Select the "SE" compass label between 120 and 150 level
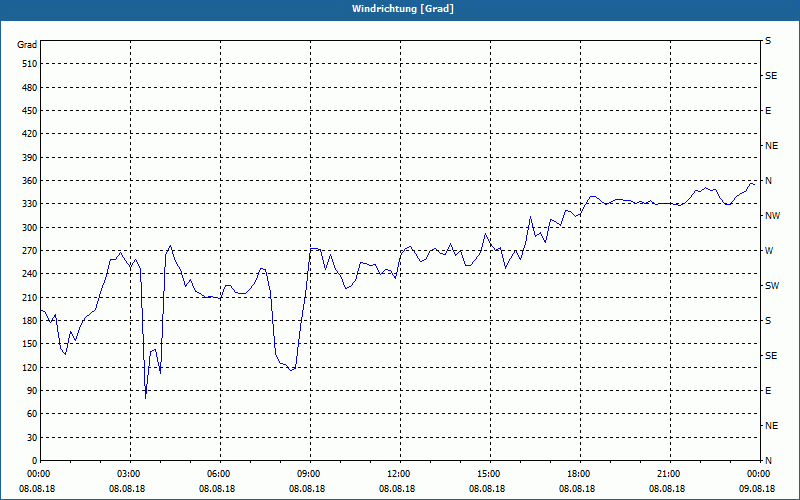The image size is (800, 500). (x=771, y=356)
